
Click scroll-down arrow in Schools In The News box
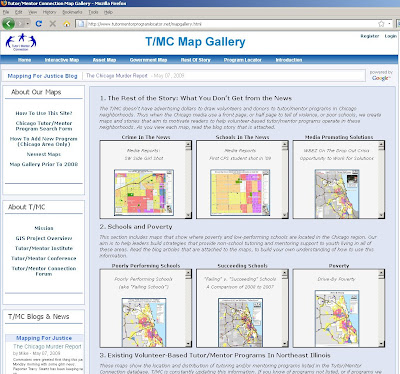(285, 215)
